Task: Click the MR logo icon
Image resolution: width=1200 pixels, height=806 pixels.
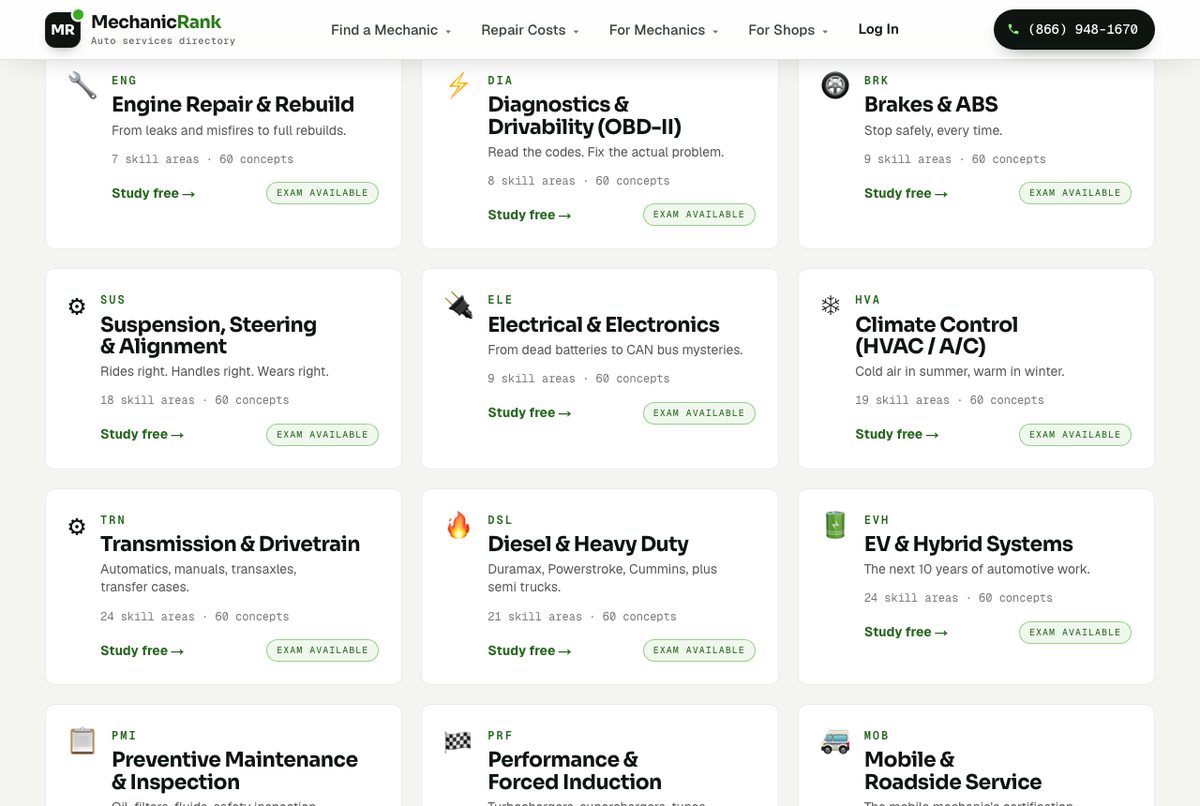Action: (63, 30)
